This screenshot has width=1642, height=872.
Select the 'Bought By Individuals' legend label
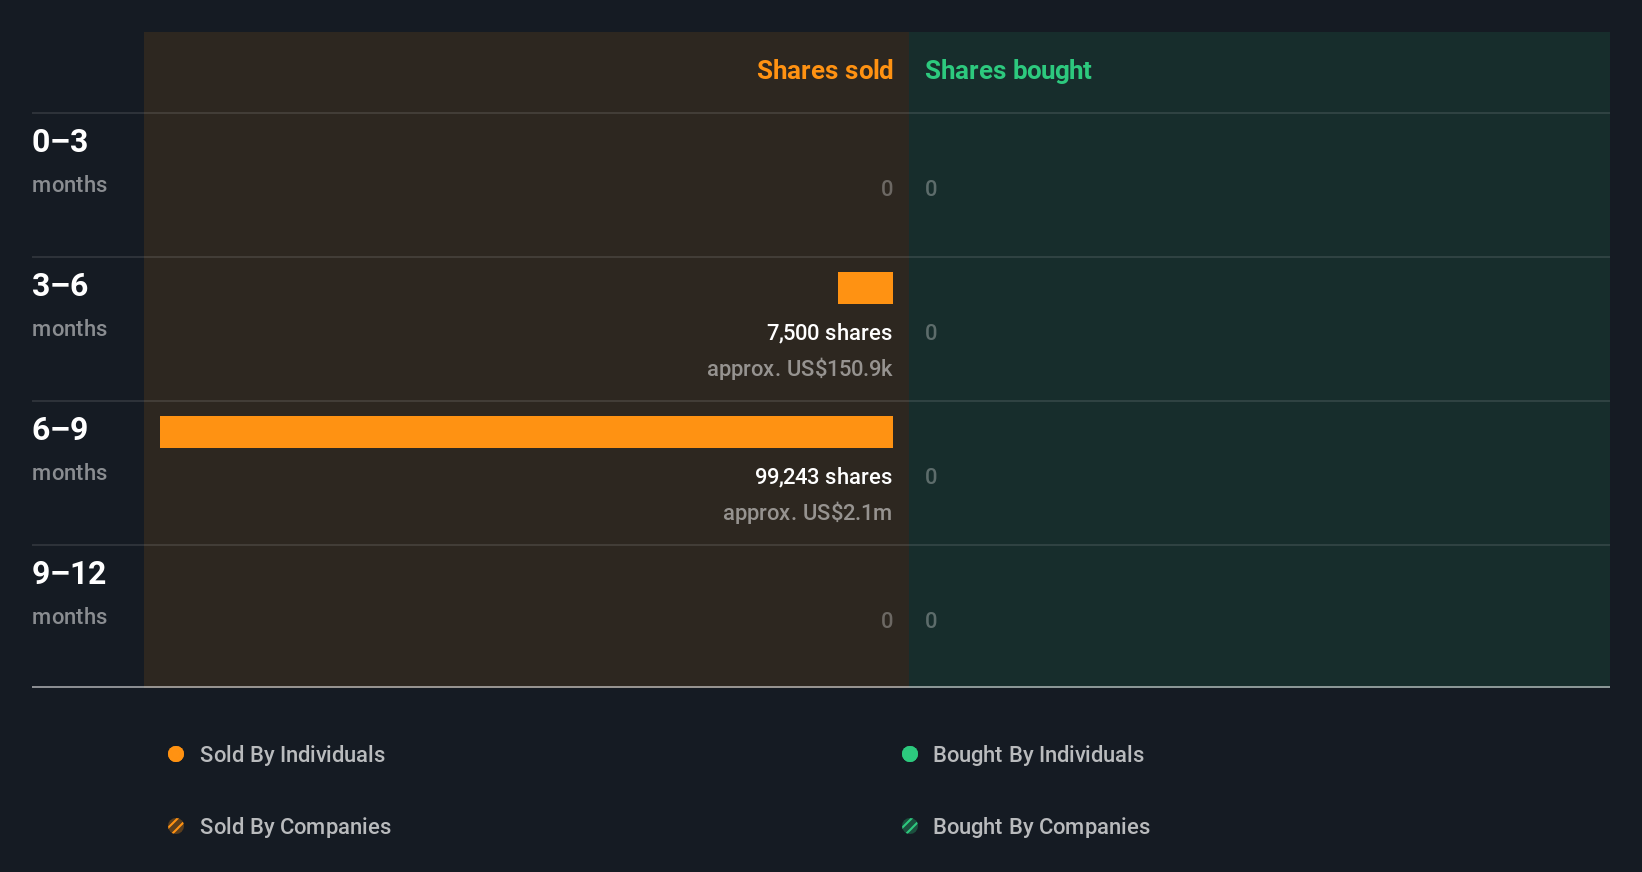[1038, 755]
